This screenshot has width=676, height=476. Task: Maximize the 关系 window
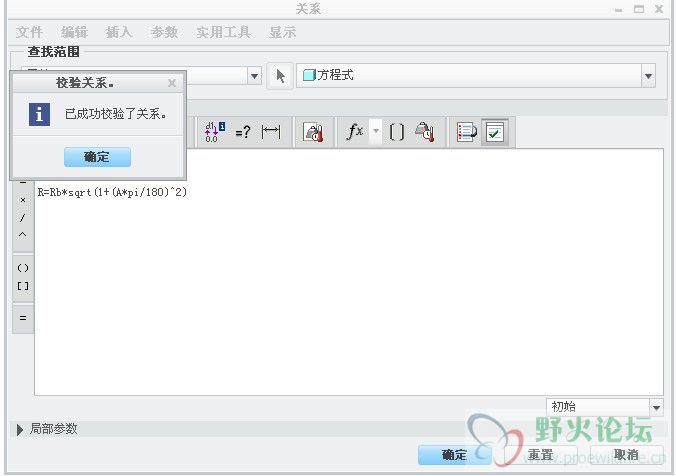pos(638,9)
